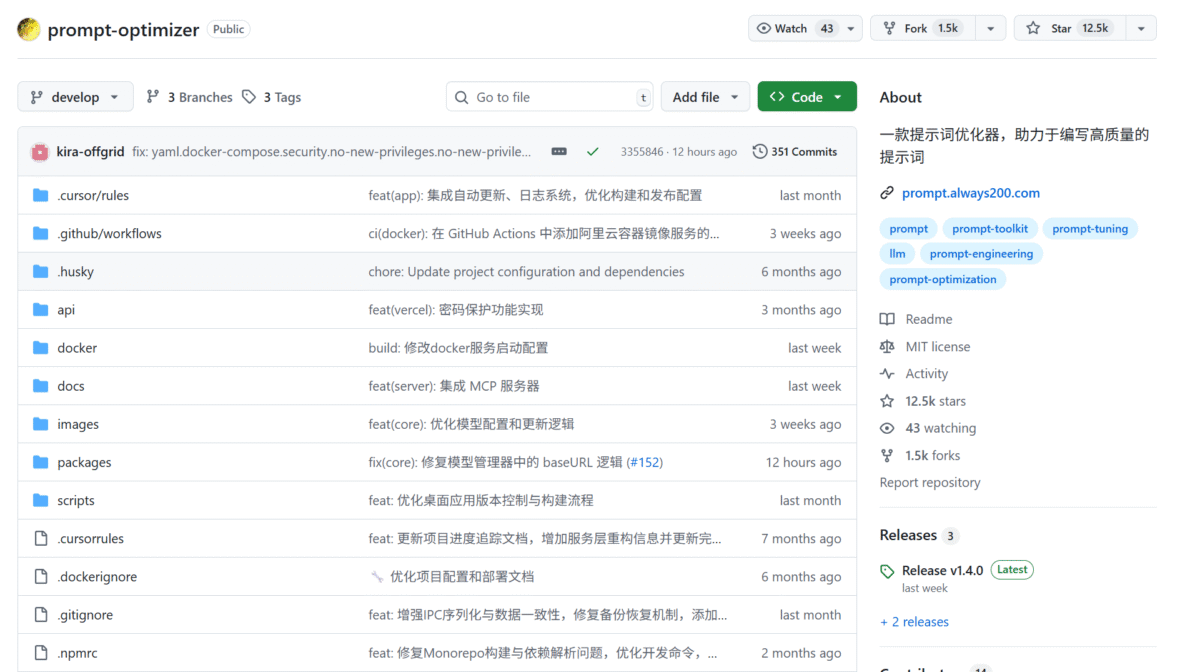Select the 'prompt-optimization' topic tag
The width and height of the screenshot is (1200, 672).
click(943, 279)
